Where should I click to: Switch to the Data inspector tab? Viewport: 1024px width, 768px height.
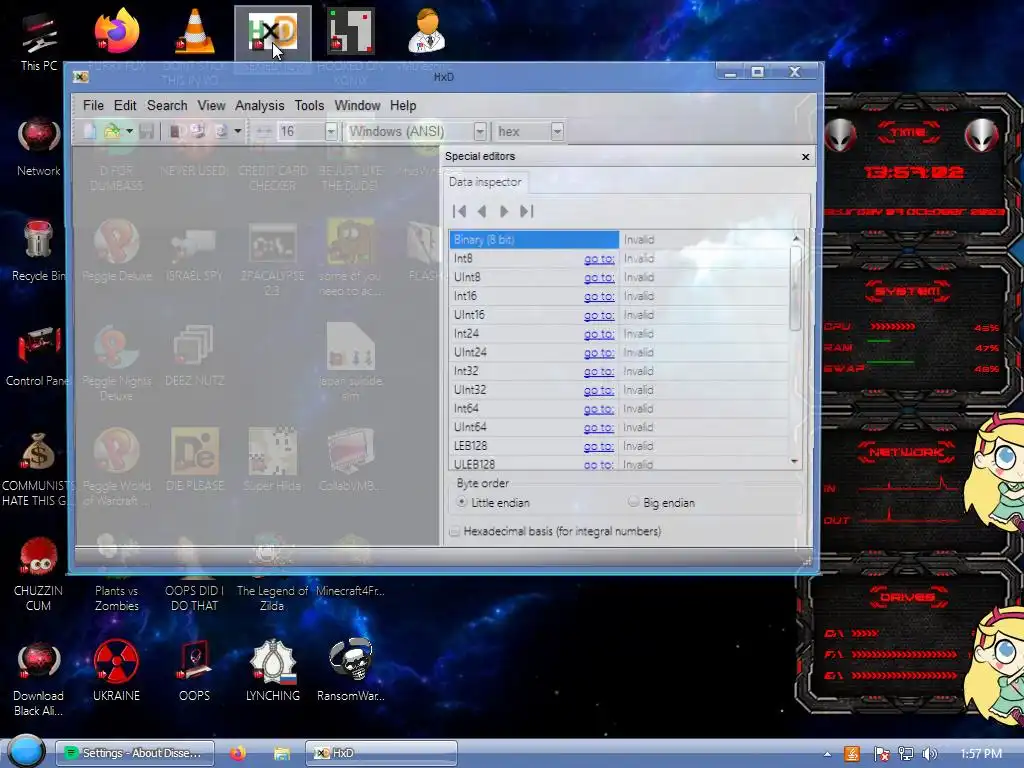point(485,182)
